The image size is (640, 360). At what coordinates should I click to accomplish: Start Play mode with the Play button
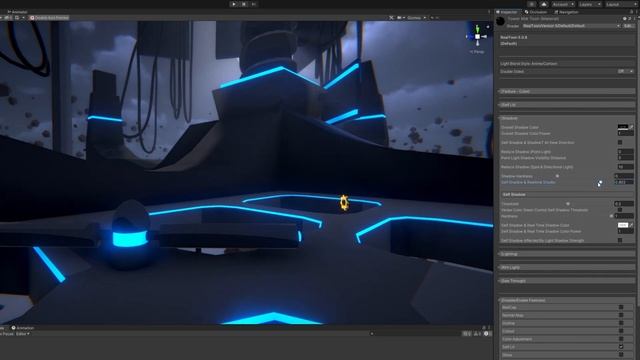click(x=233, y=4)
